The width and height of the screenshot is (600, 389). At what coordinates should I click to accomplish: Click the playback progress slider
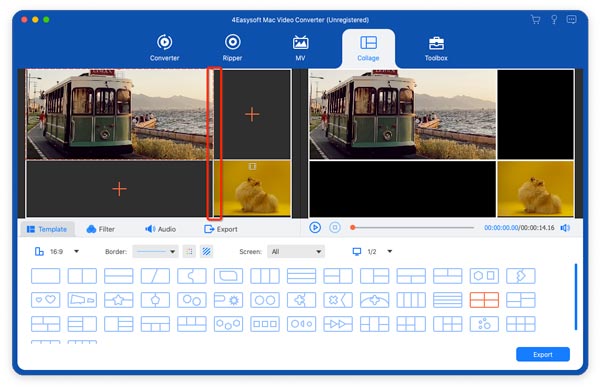coord(412,228)
